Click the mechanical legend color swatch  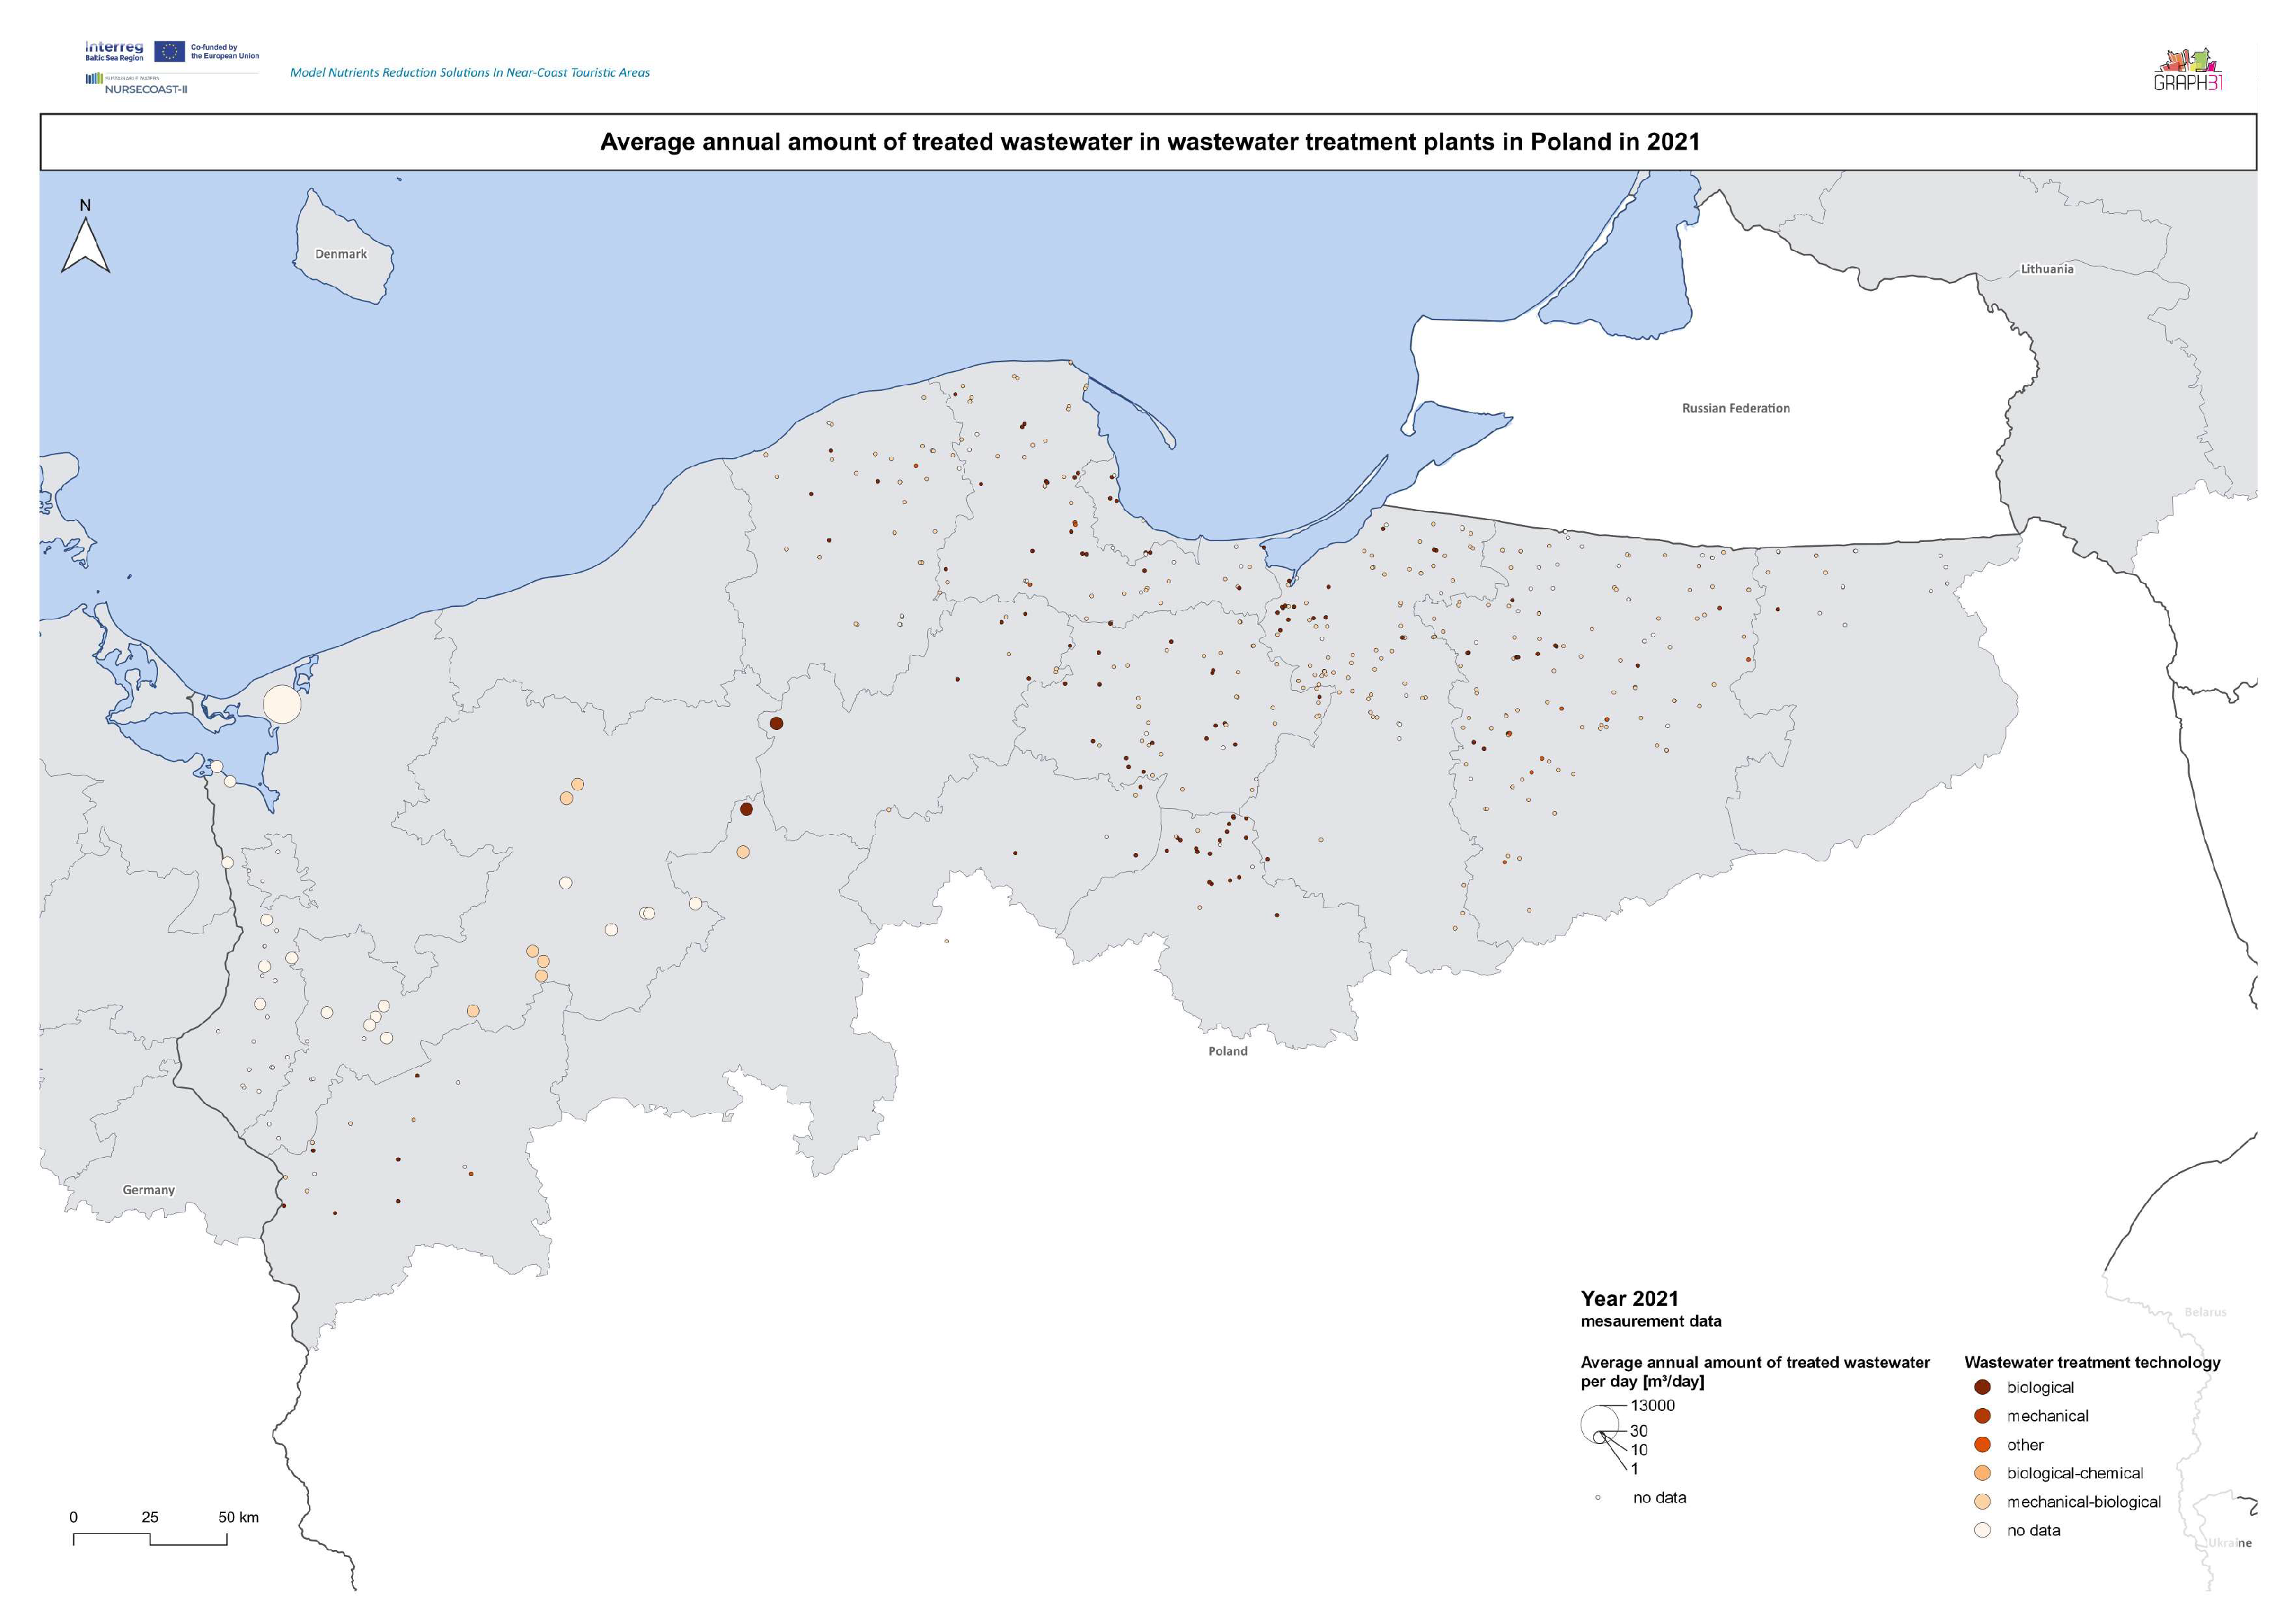1982,1416
